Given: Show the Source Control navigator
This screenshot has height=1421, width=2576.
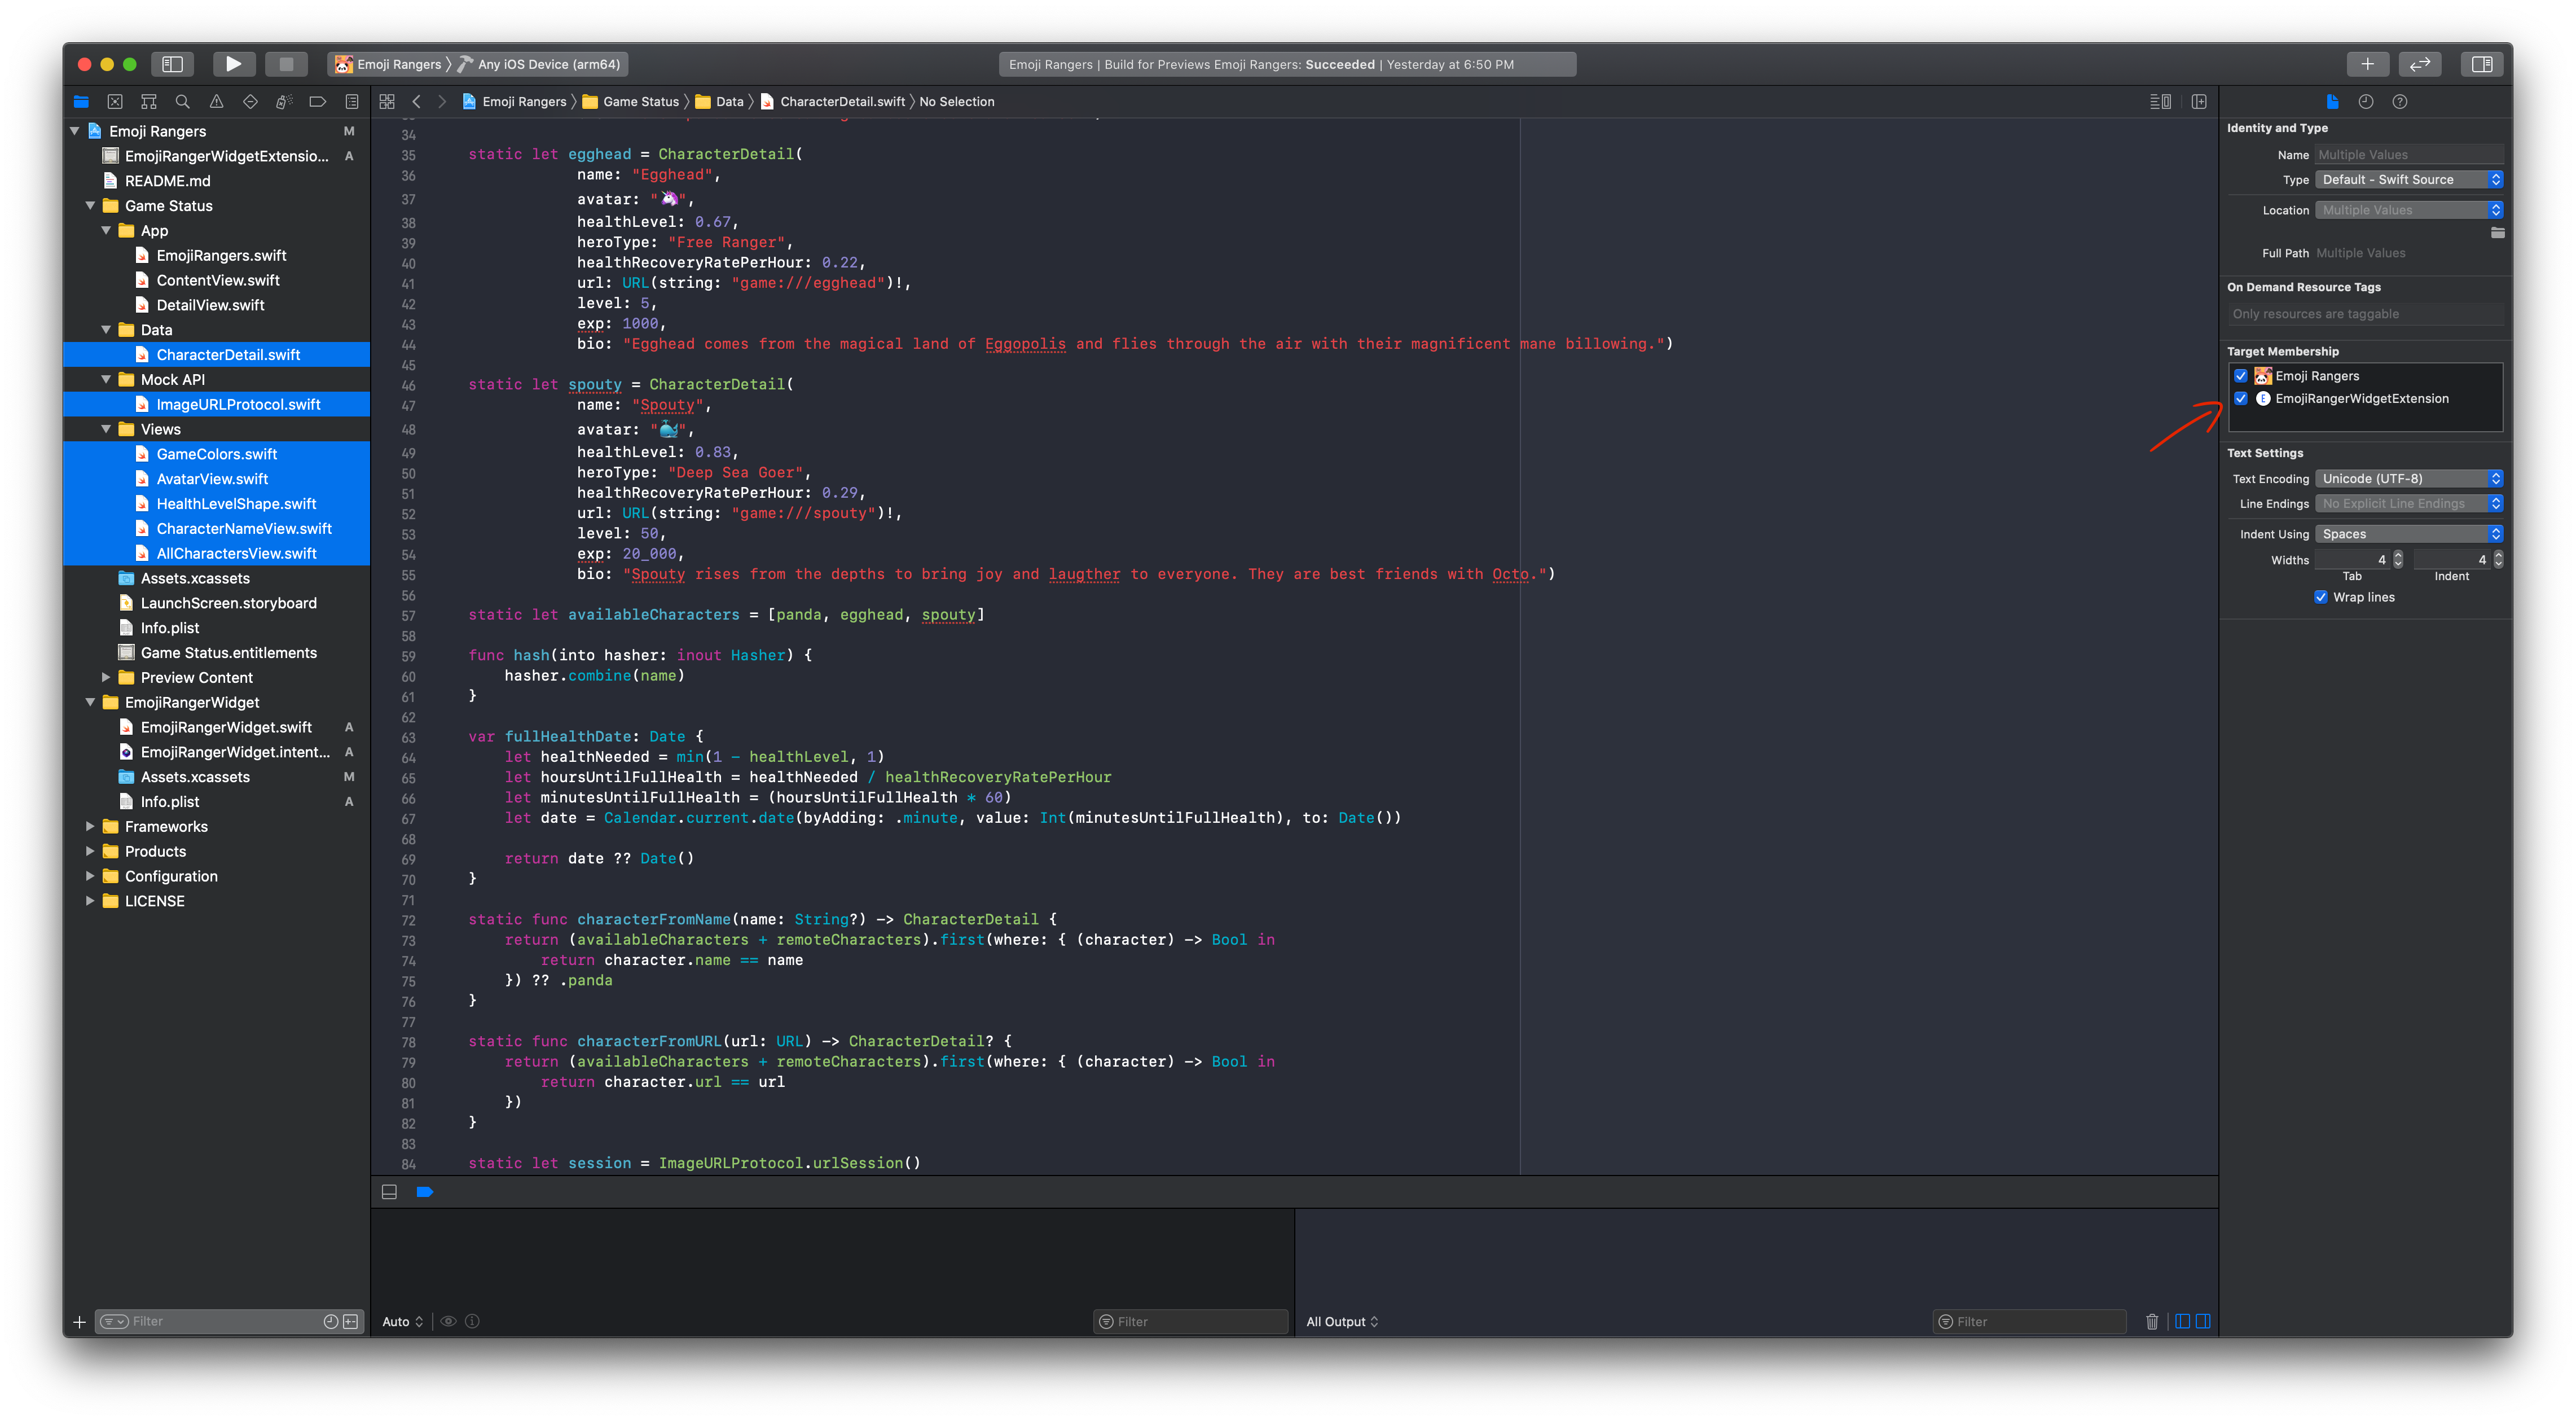Looking at the screenshot, I should click(x=115, y=101).
